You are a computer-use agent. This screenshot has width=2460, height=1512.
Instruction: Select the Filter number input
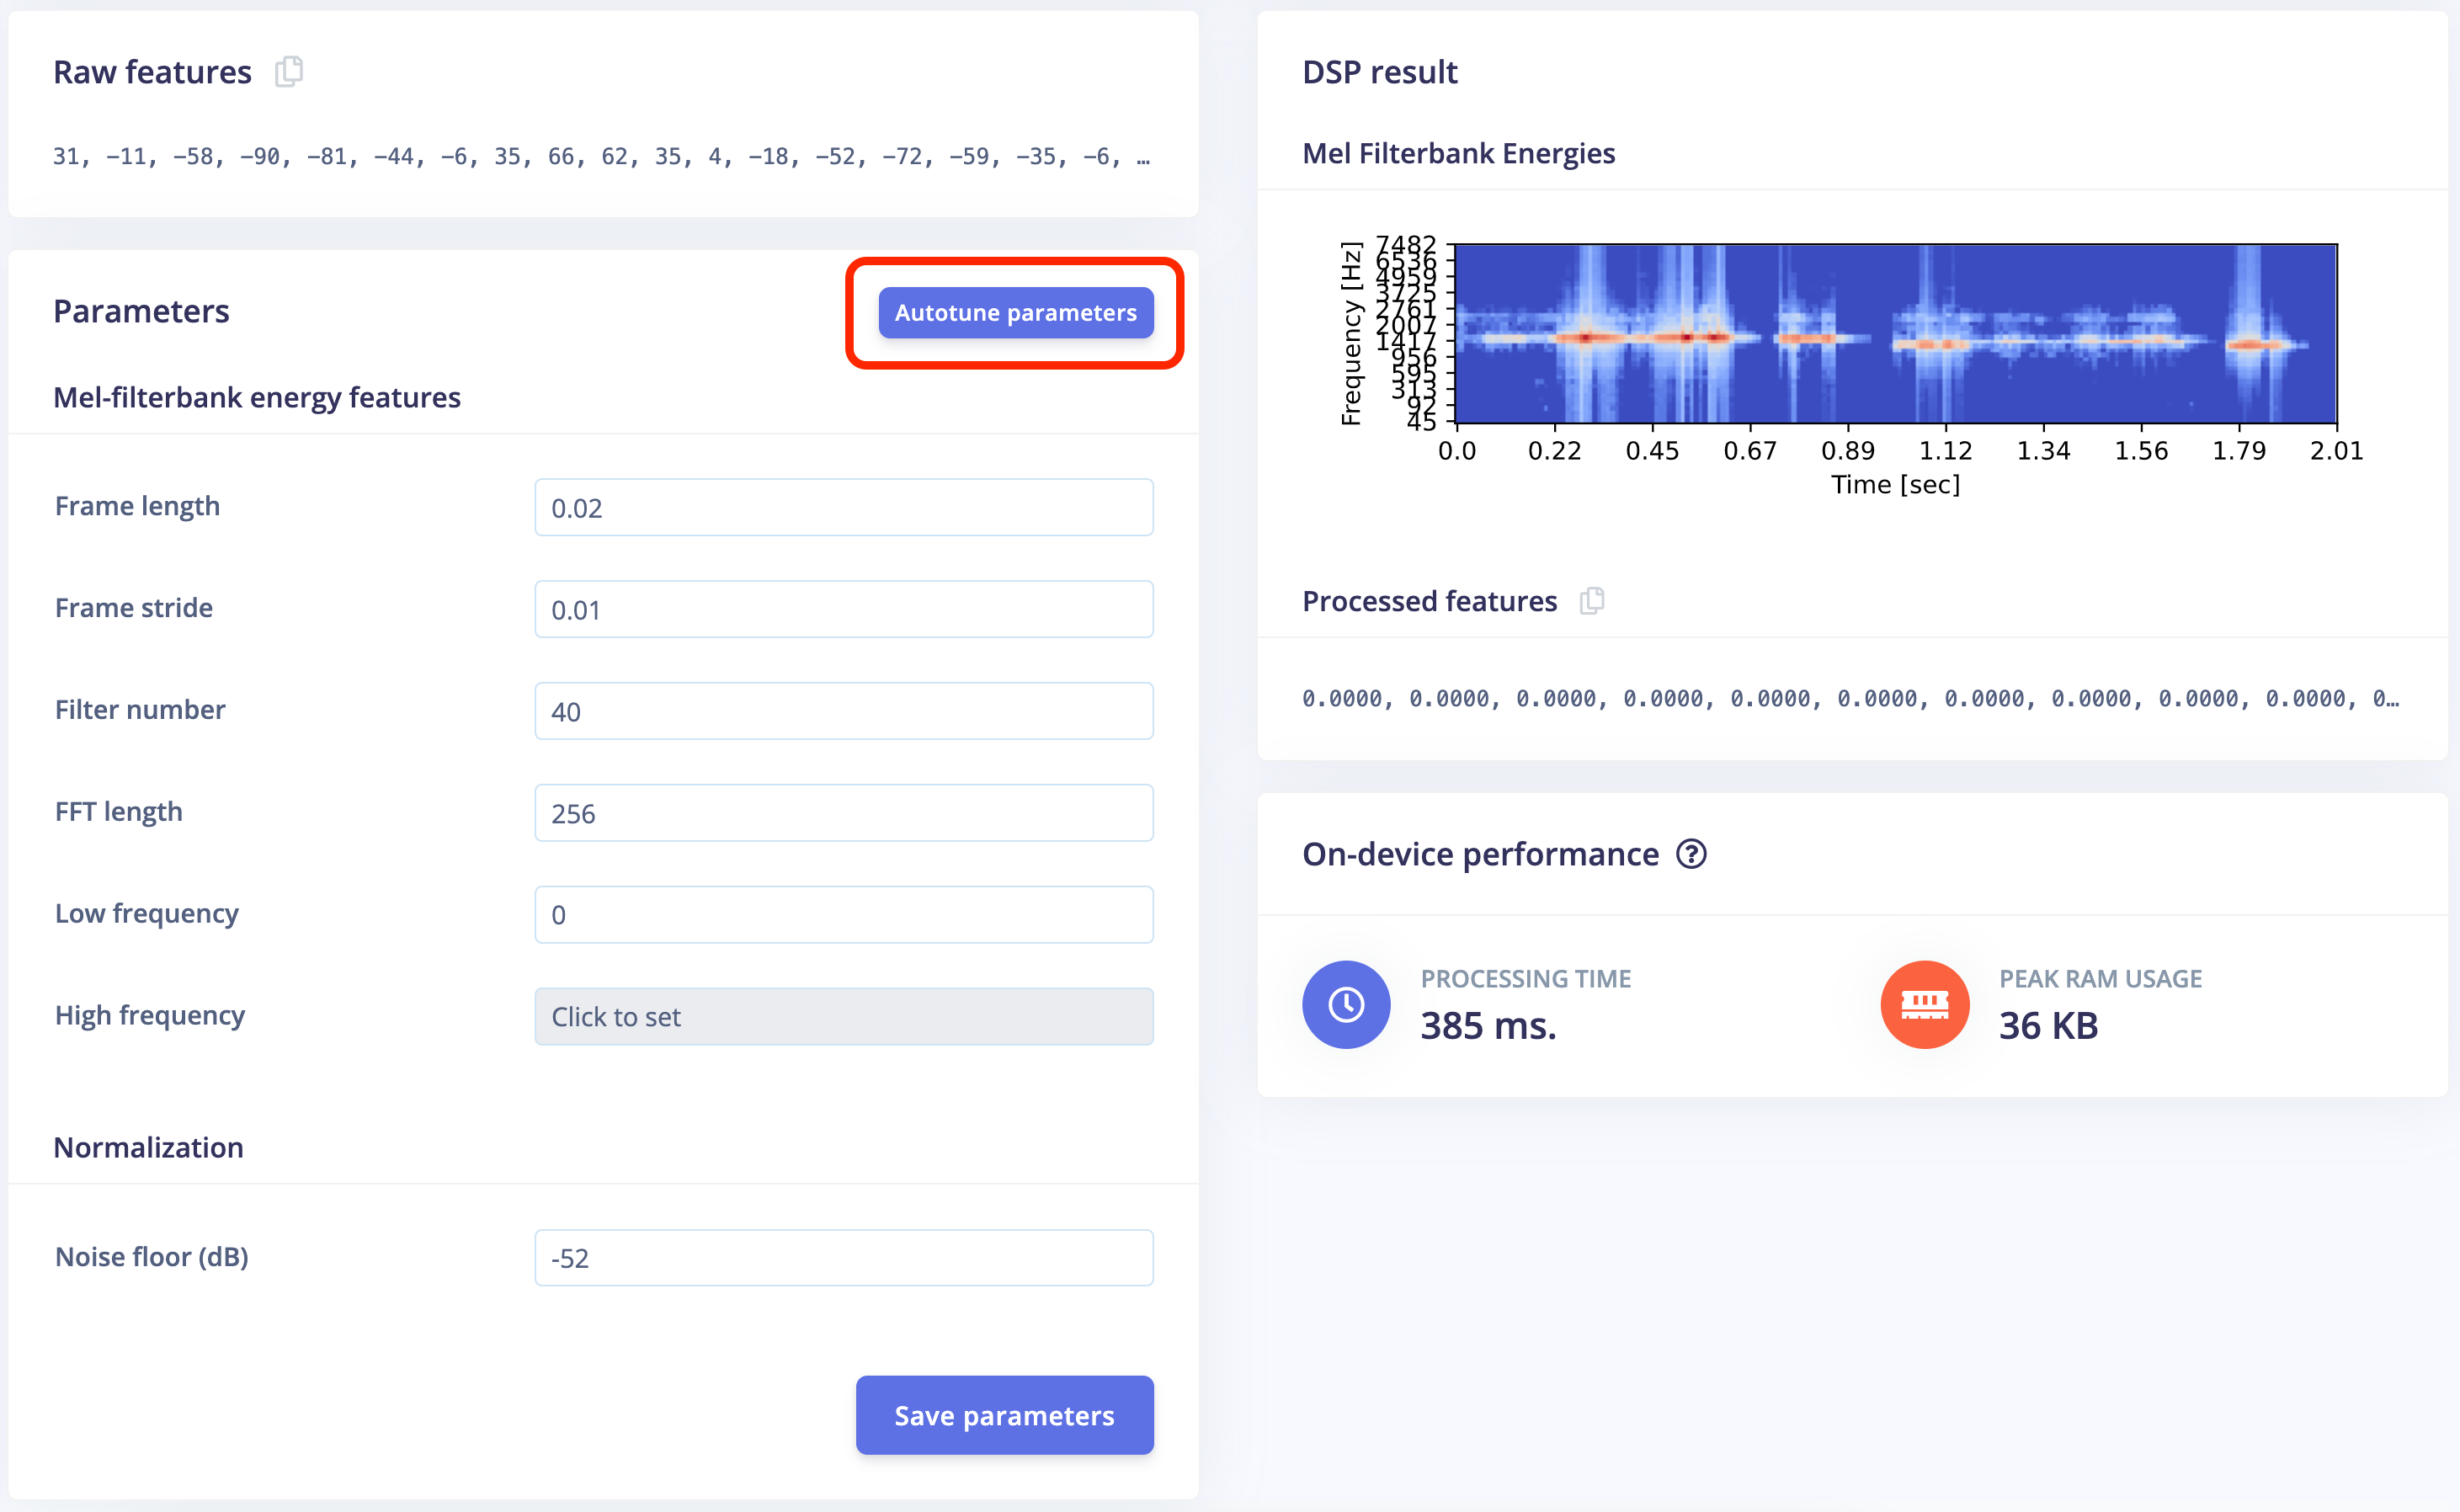point(843,712)
